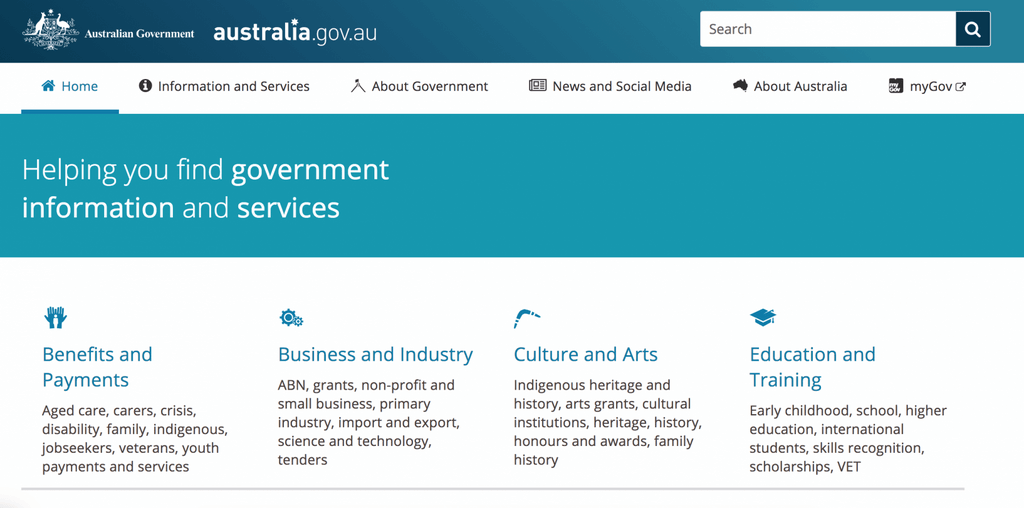Open the Education and Training heading link

(812, 367)
